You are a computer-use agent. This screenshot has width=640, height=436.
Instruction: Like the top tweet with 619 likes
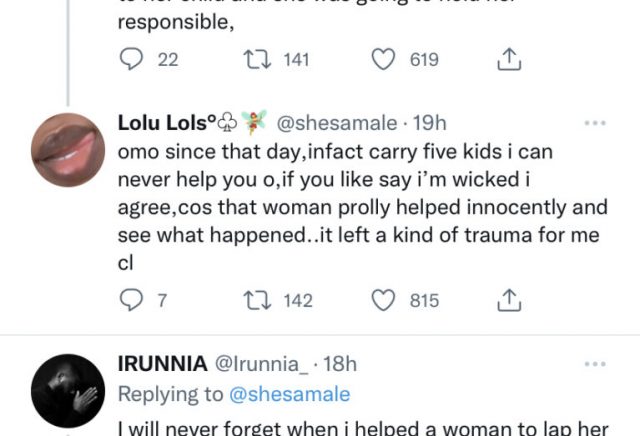382,60
